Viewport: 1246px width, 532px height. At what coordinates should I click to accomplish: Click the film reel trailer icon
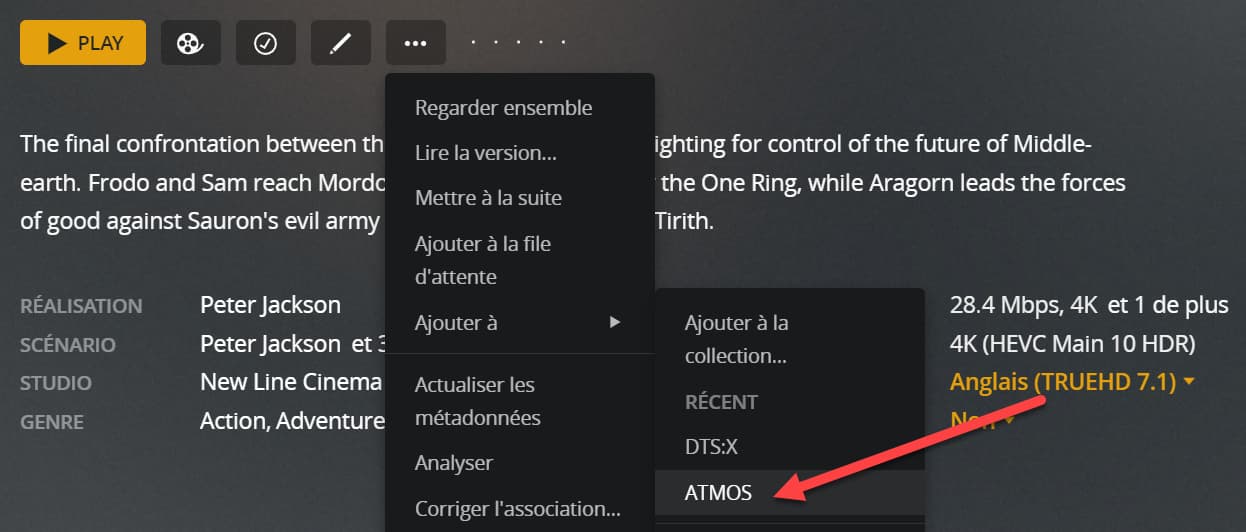190,43
